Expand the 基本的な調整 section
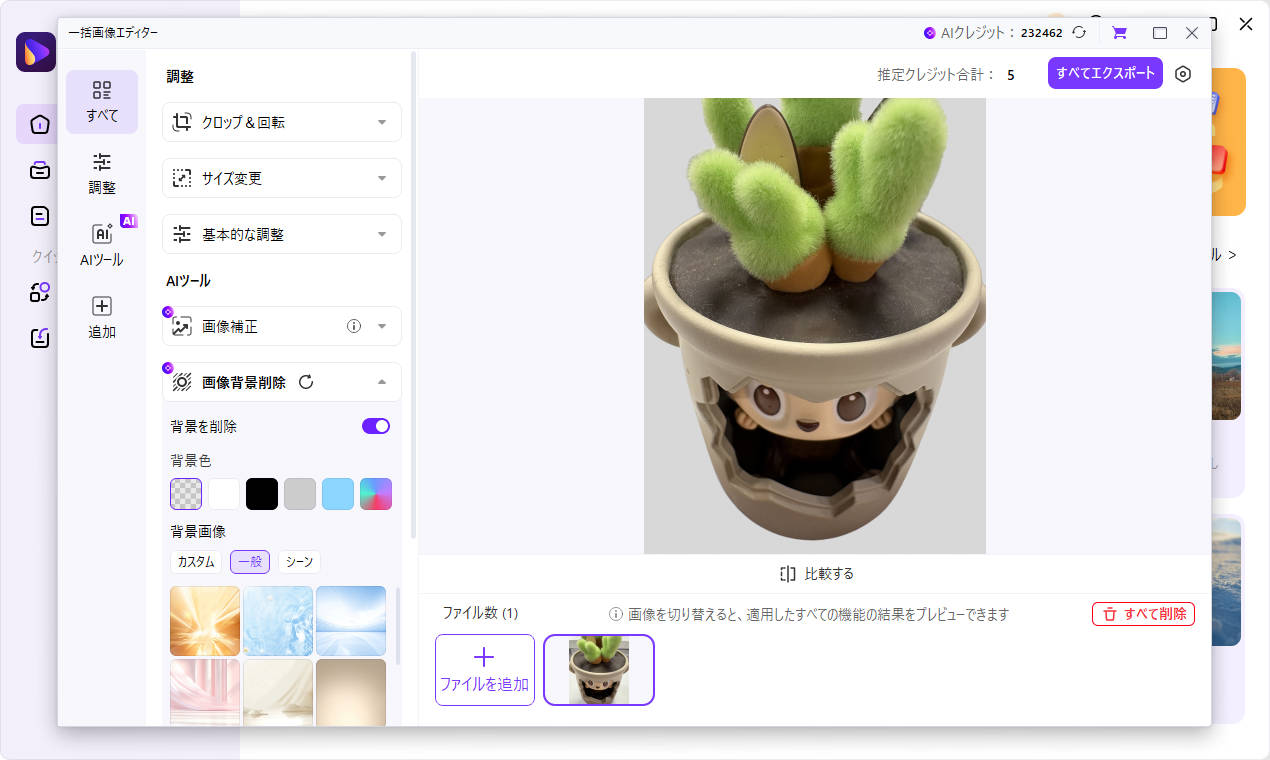The image size is (1270, 760). 282,234
